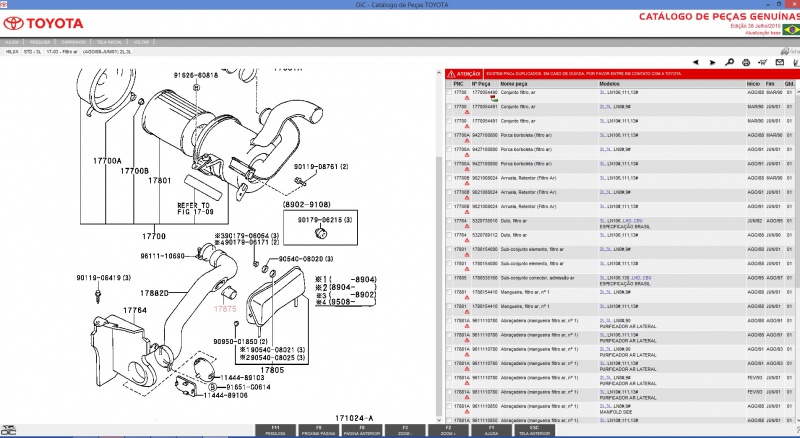
Task: Select the highlighted callout 17875 in the diagram
Action: tap(225, 309)
